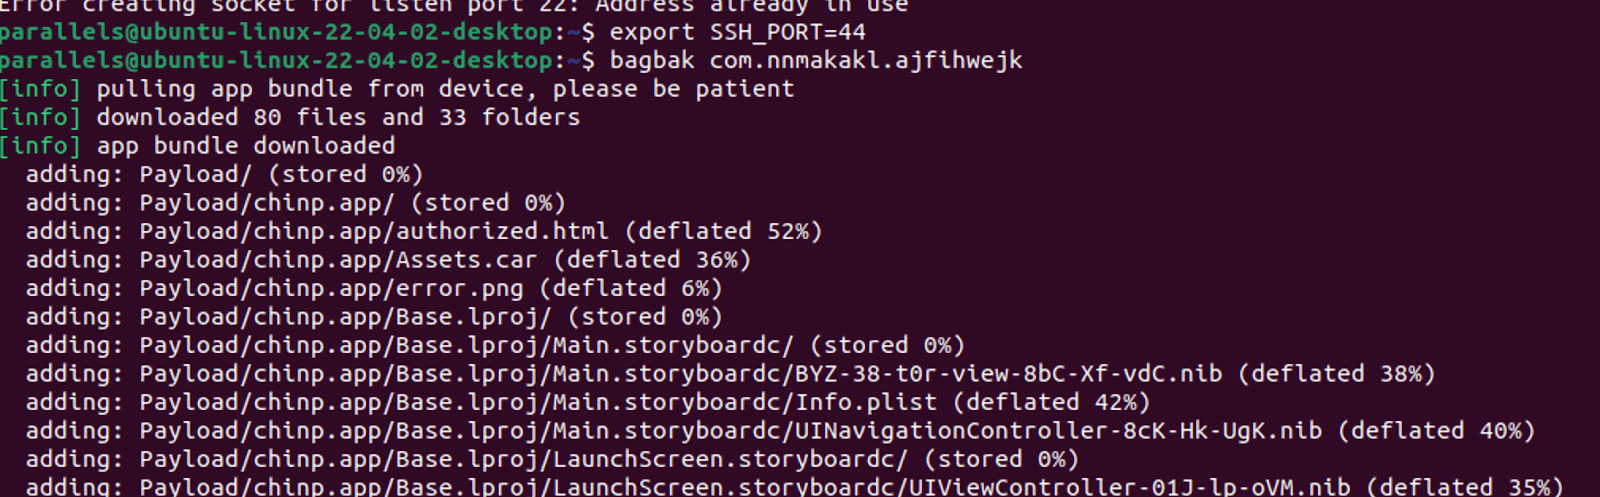Click the error.png file path
Screen dimensions: 1600x497
point(331,288)
